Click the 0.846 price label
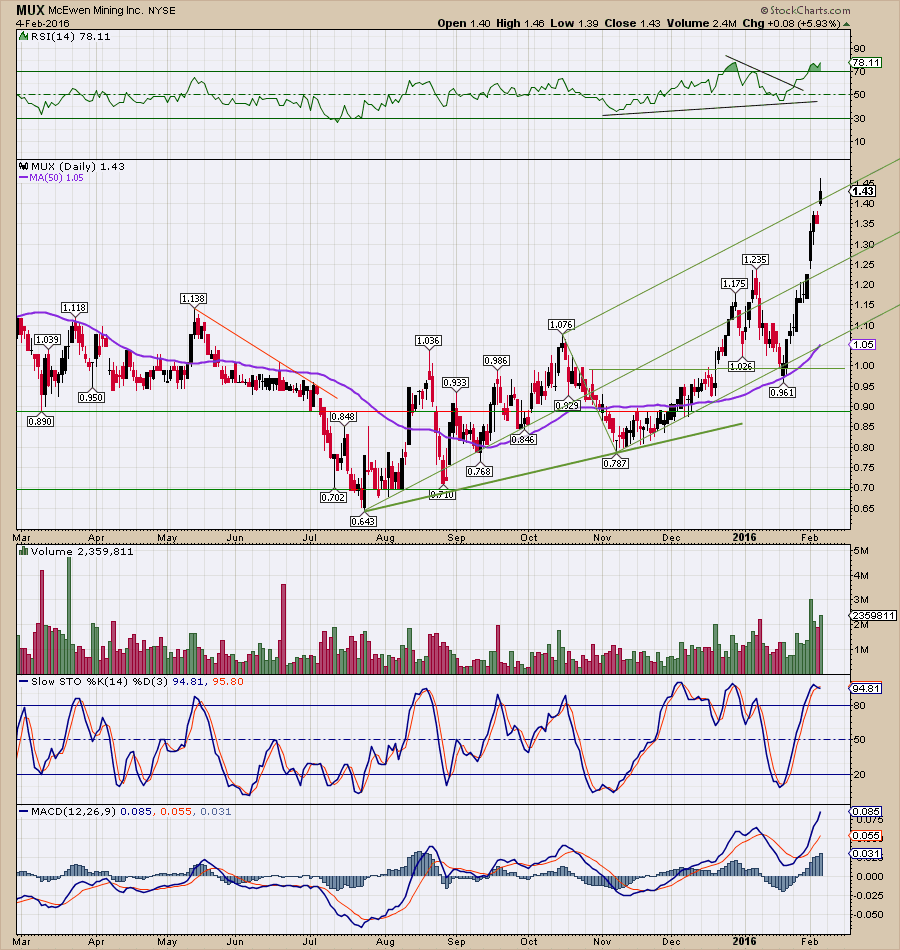Screen dimensions: 900x950 (522, 439)
